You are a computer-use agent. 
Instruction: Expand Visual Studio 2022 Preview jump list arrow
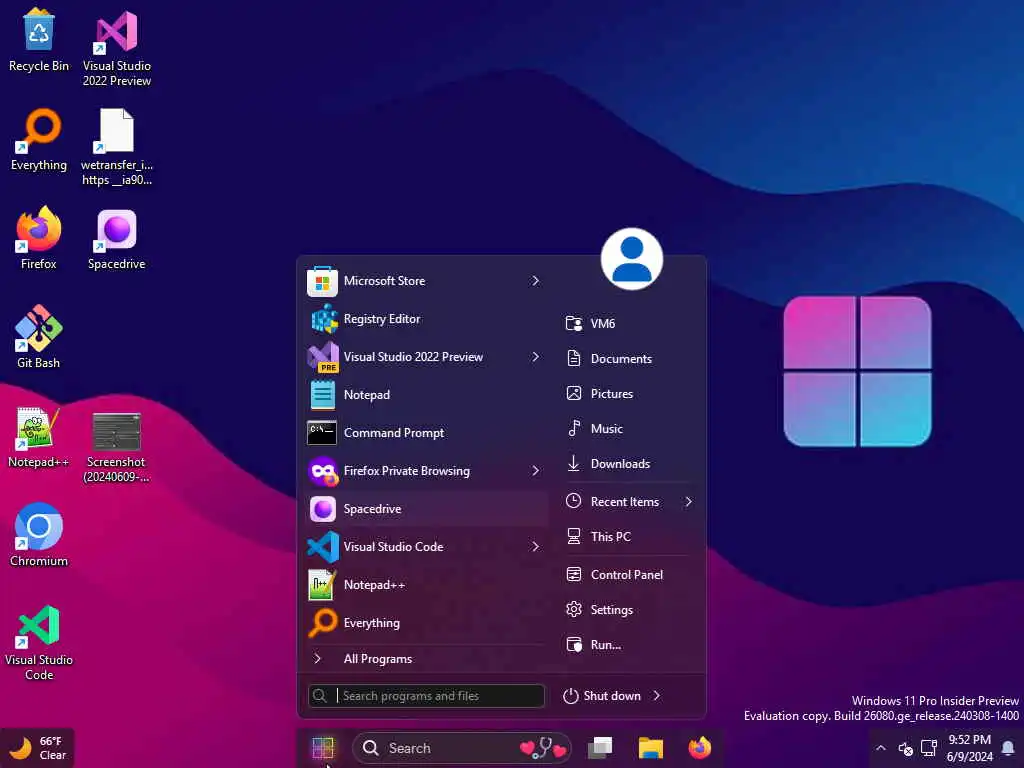click(x=536, y=357)
